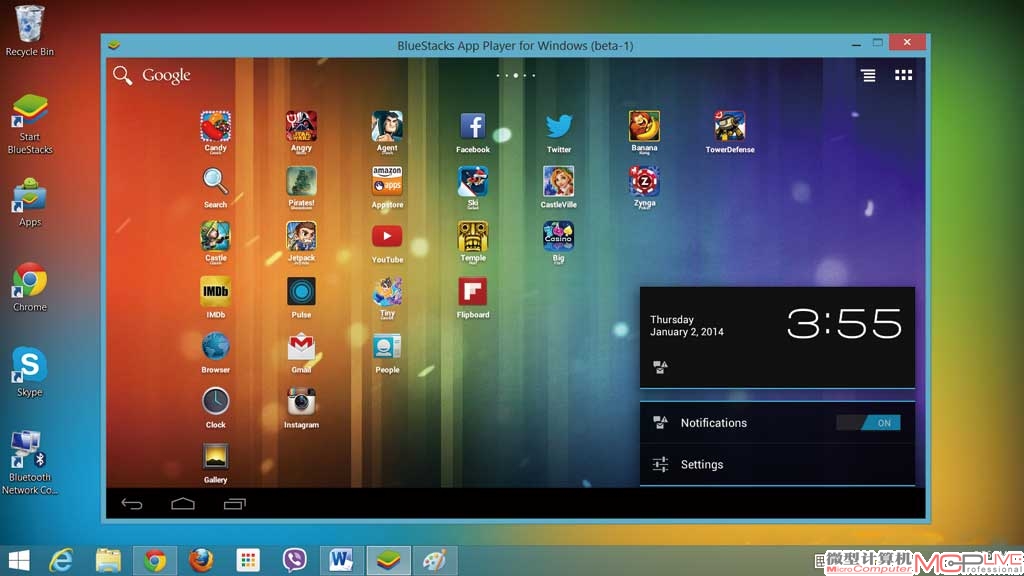Launch Angry Birds Star Wars
The width and height of the screenshot is (1024, 576).
(x=301, y=127)
